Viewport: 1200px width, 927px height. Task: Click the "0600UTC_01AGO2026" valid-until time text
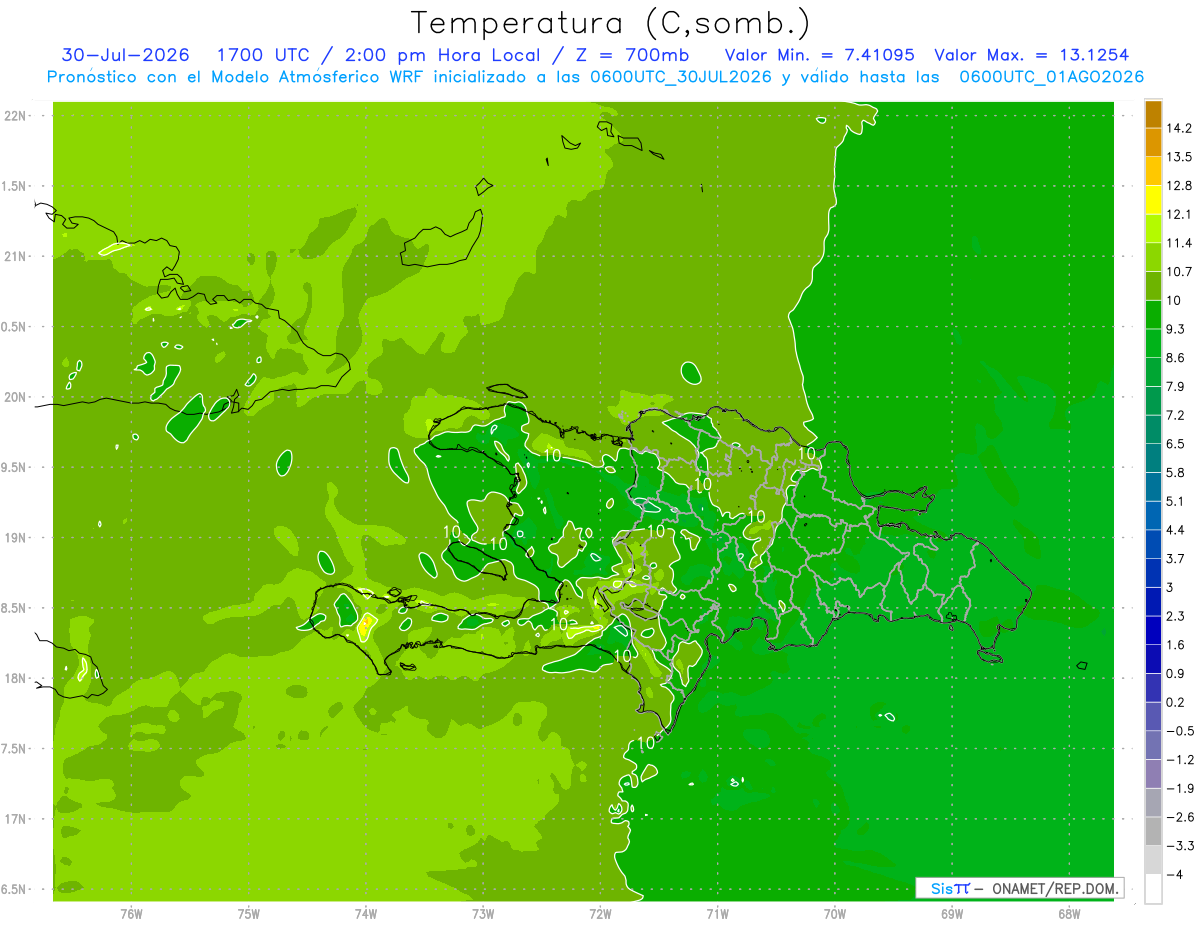coord(1052,77)
